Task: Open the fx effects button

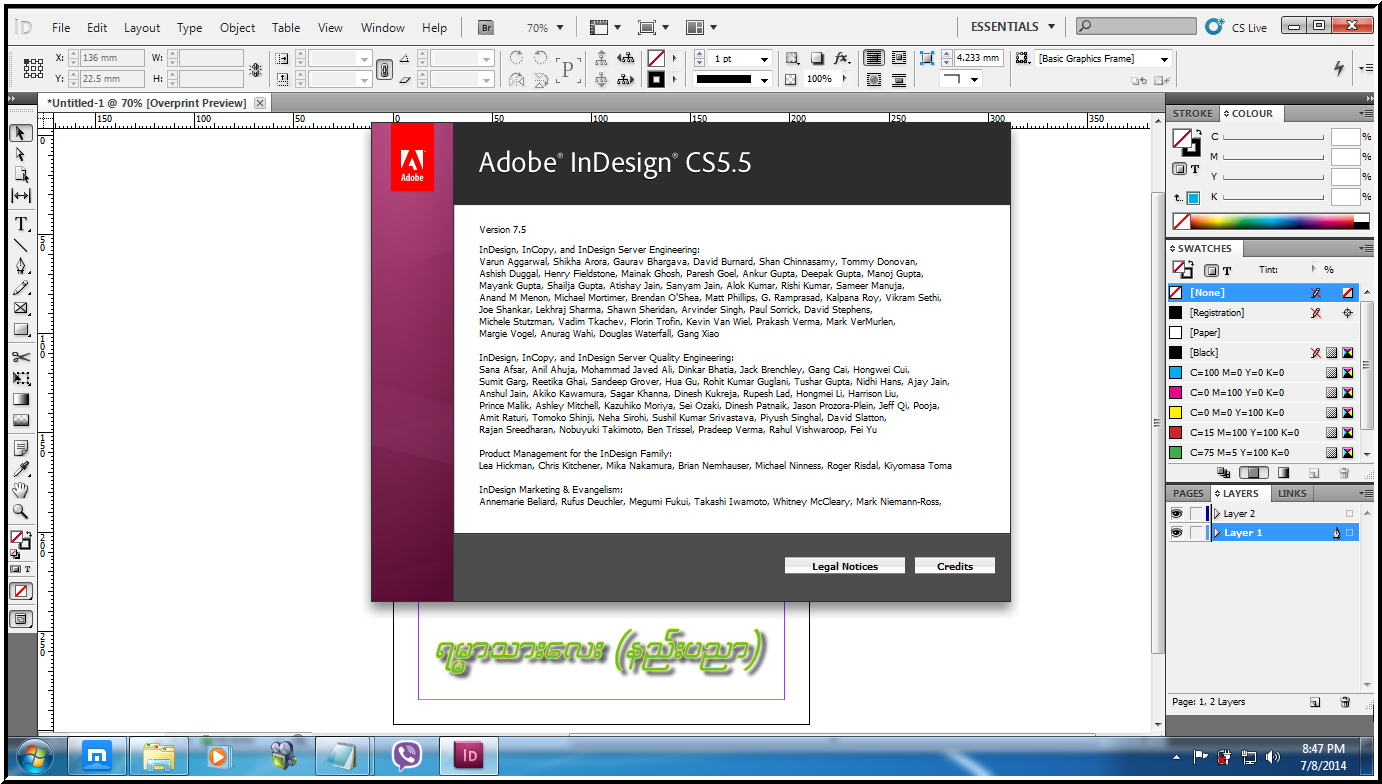Action: coord(842,58)
